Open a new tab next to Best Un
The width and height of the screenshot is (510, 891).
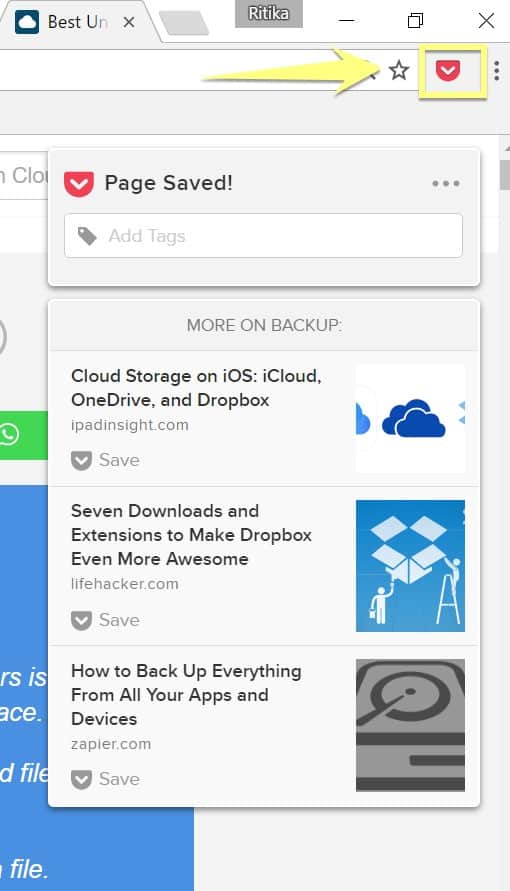tap(183, 23)
